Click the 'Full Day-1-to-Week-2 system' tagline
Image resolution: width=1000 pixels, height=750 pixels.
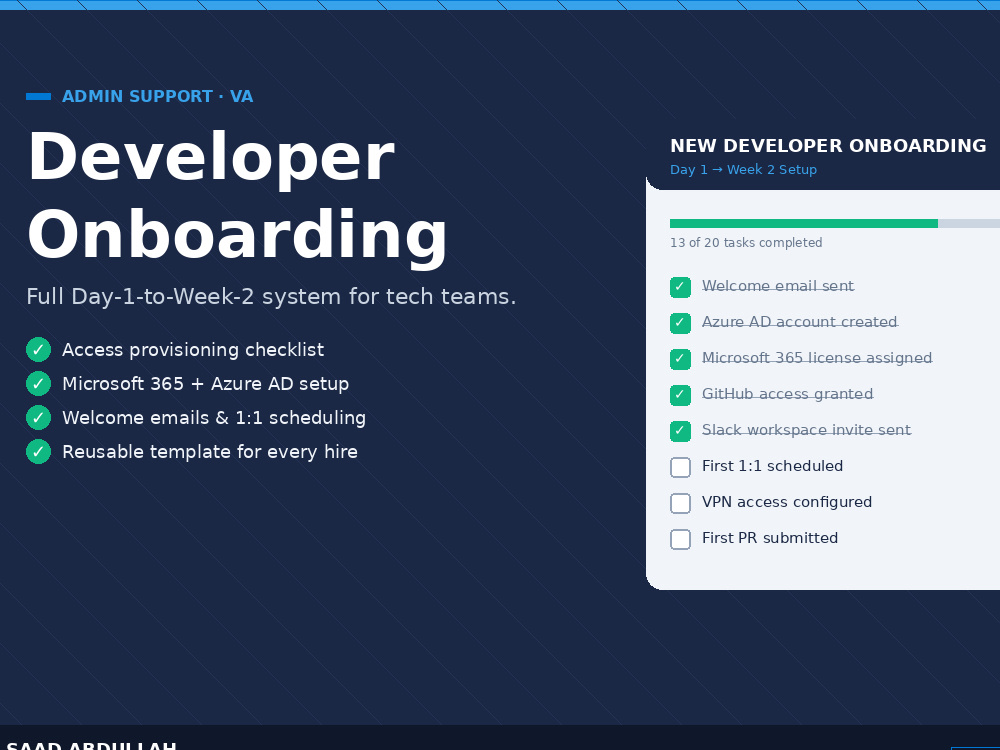click(271, 297)
